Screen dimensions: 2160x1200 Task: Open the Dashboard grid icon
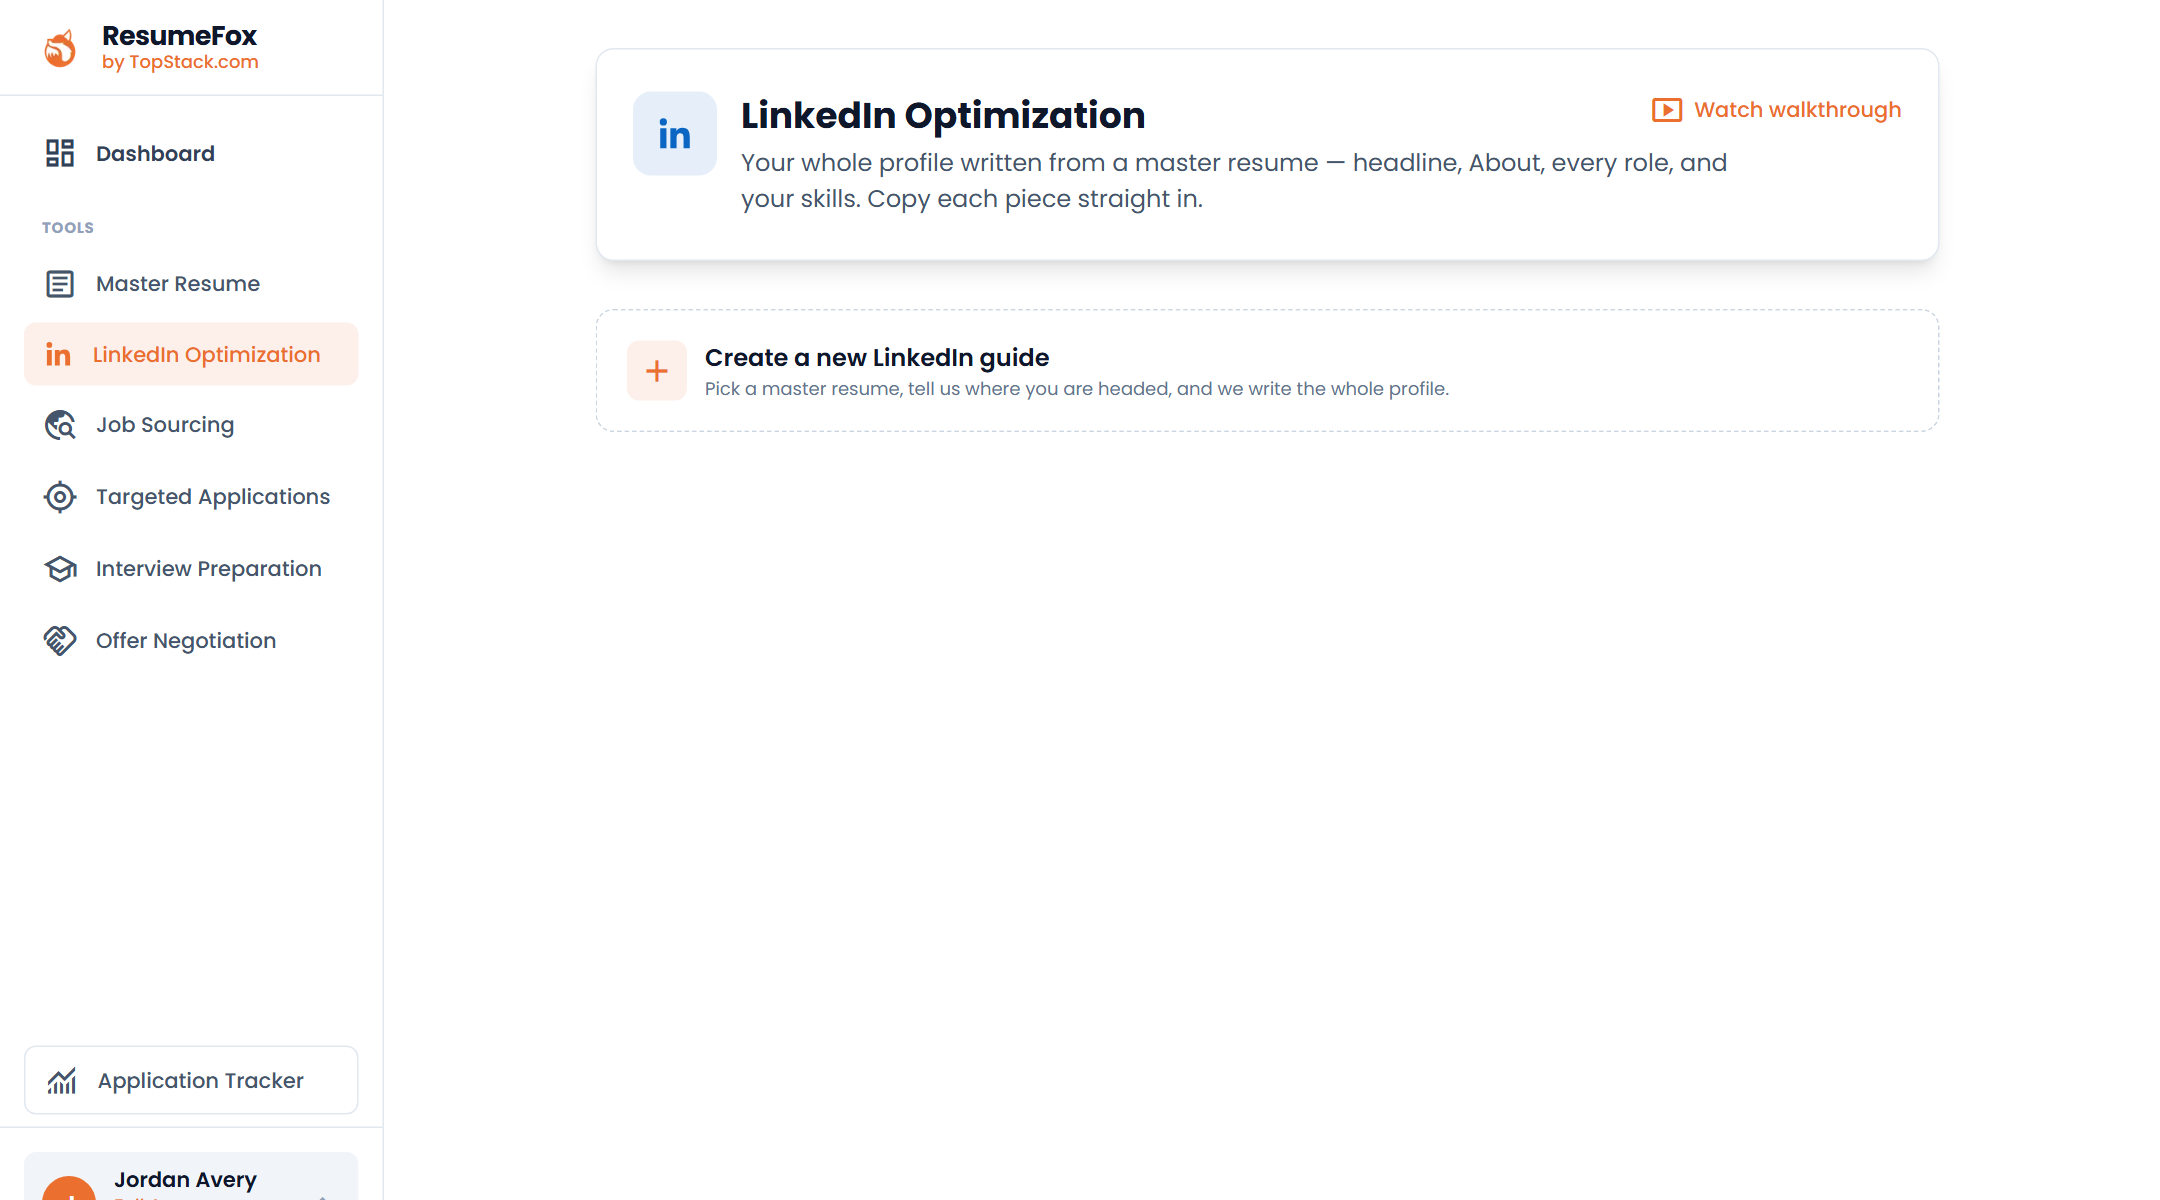click(x=60, y=153)
